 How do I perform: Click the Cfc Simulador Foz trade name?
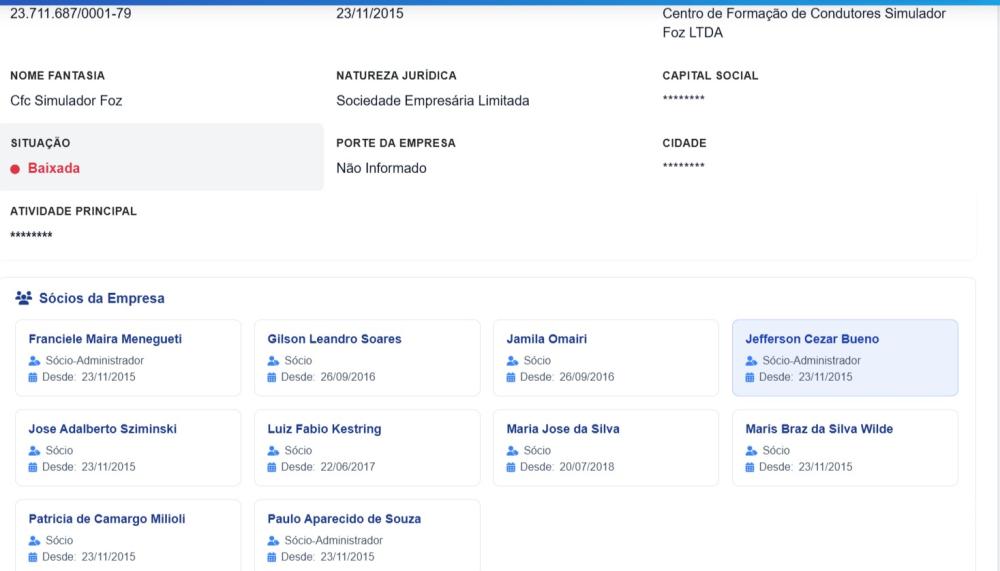[x=66, y=101]
